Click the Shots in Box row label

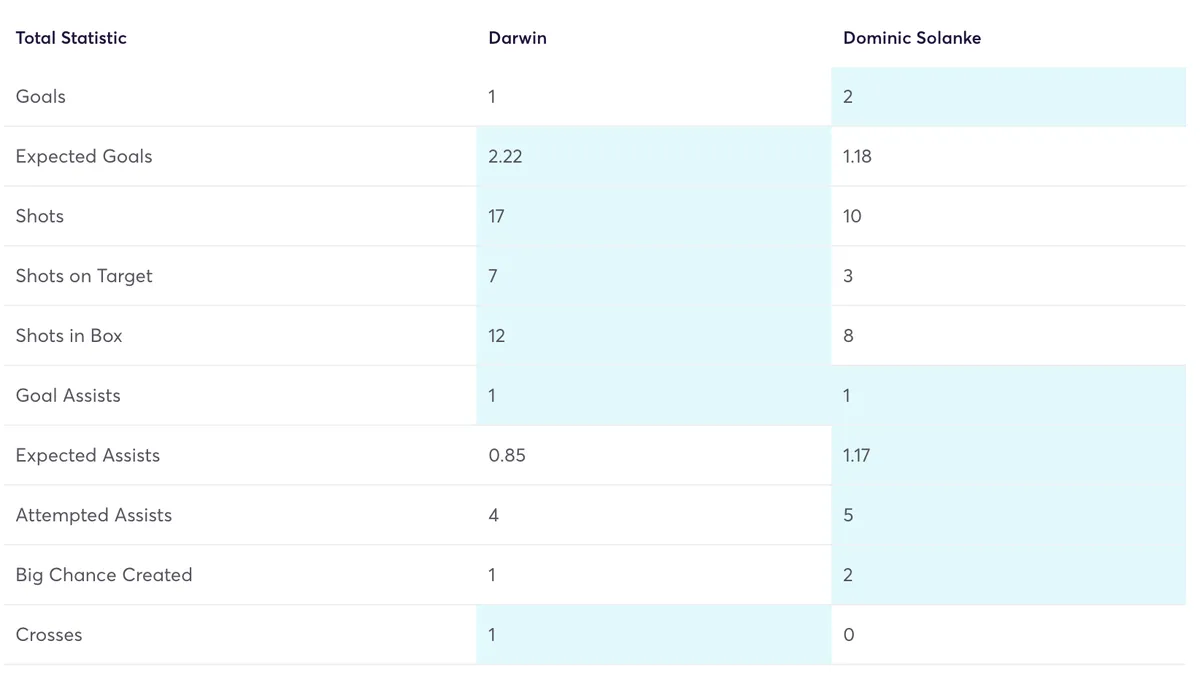point(69,336)
